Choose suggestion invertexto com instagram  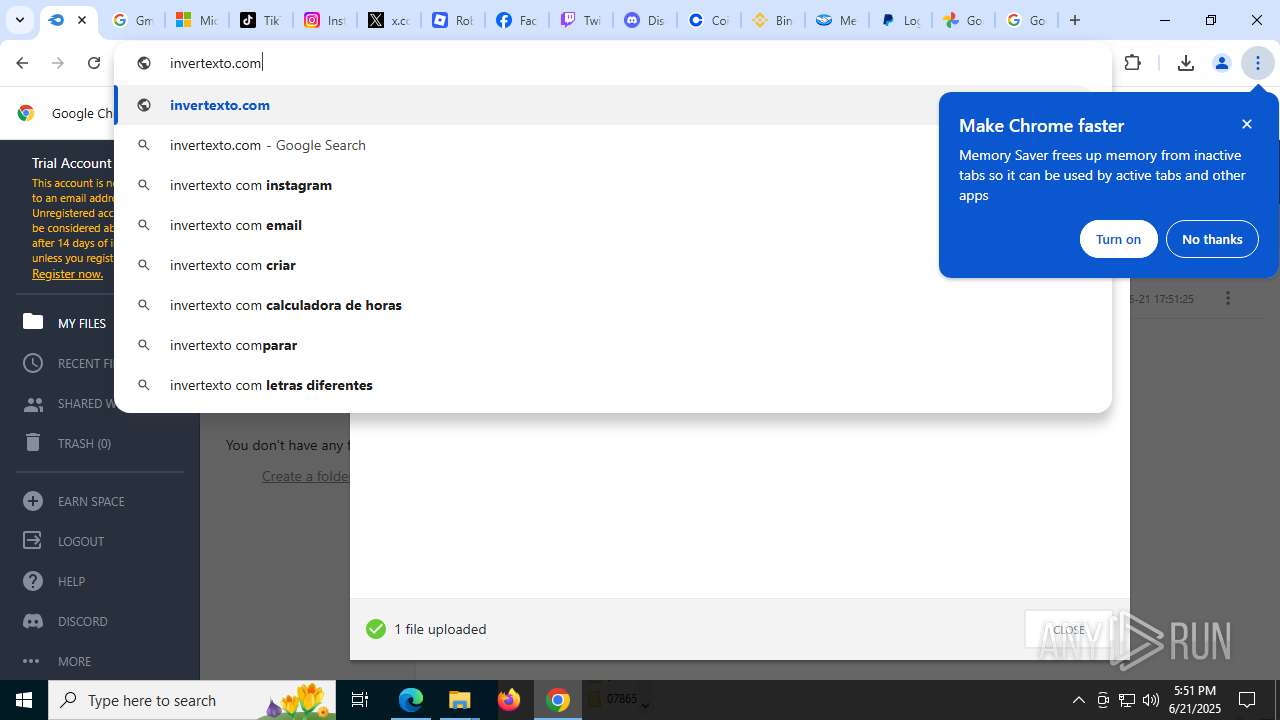click(612, 185)
